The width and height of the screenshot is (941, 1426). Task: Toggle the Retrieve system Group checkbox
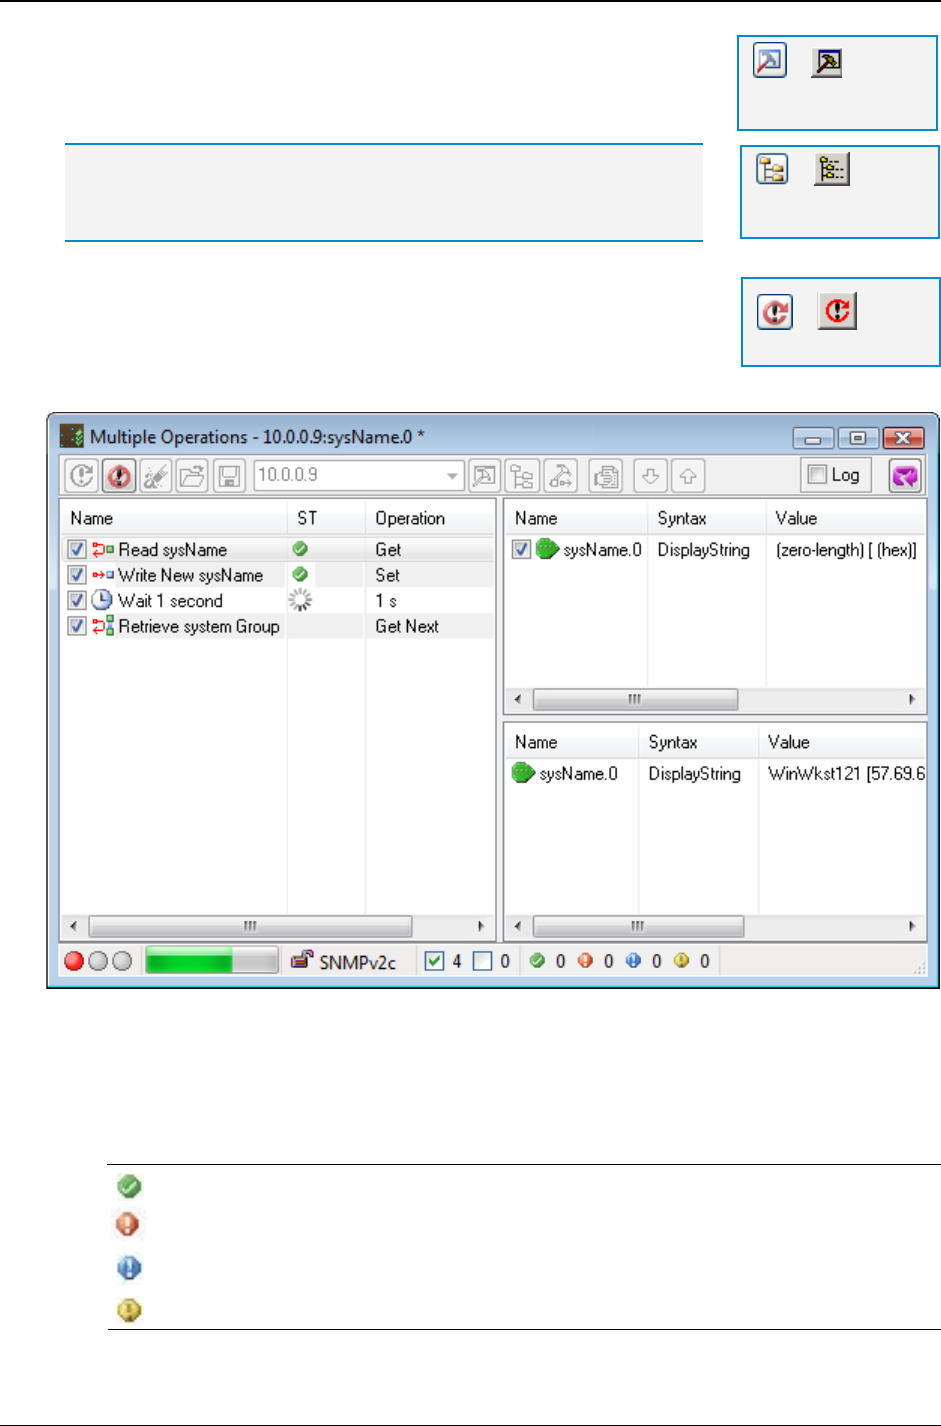[x=77, y=626]
